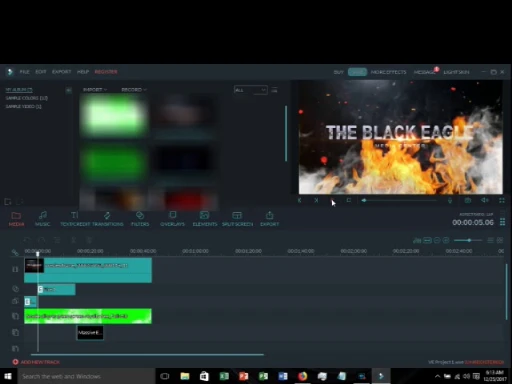Select the dark green media thumbnail
Viewport: 512px width, 384px height.
pyautogui.click(x=114, y=163)
